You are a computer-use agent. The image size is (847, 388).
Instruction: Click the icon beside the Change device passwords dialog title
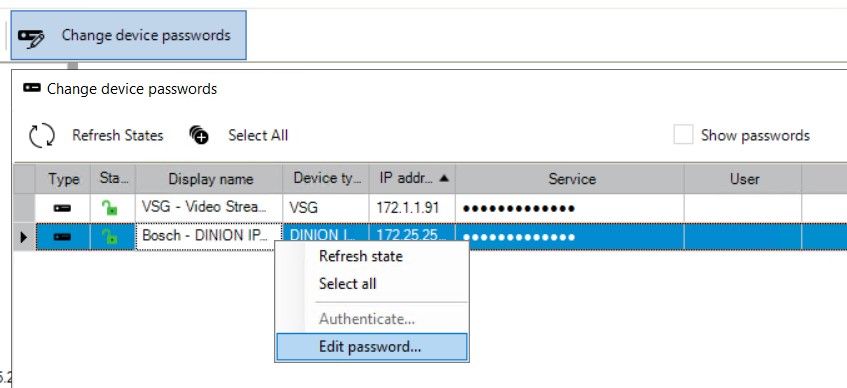coord(32,88)
